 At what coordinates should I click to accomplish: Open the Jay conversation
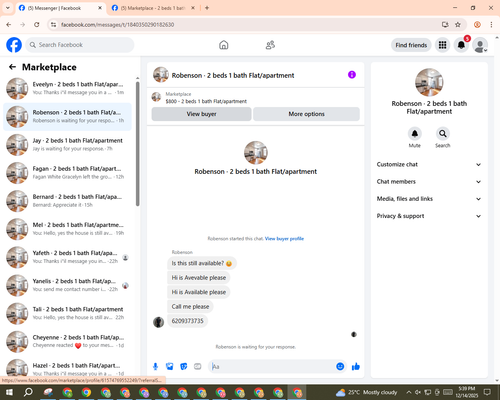pos(67,145)
